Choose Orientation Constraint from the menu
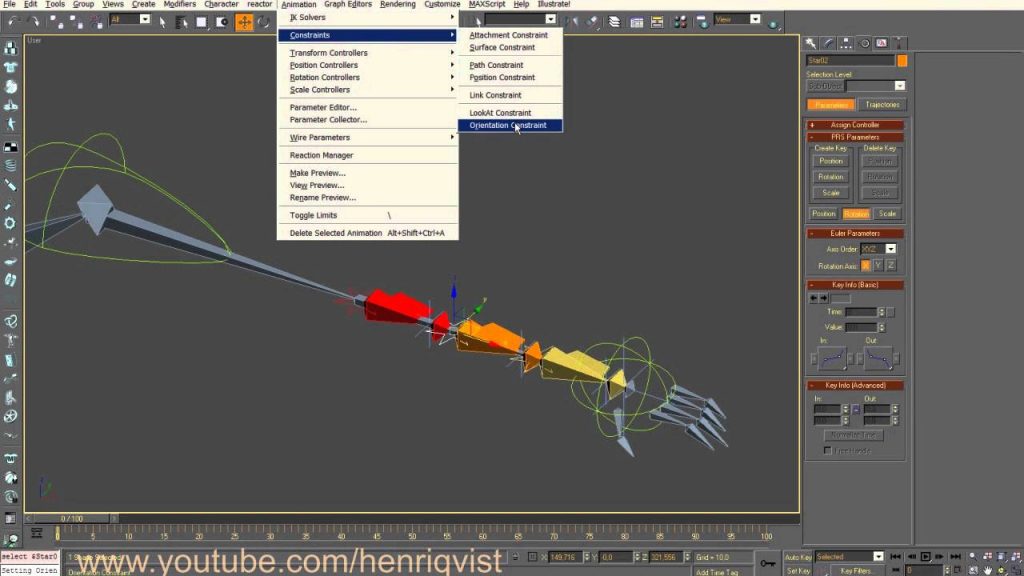 [x=512, y=125]
